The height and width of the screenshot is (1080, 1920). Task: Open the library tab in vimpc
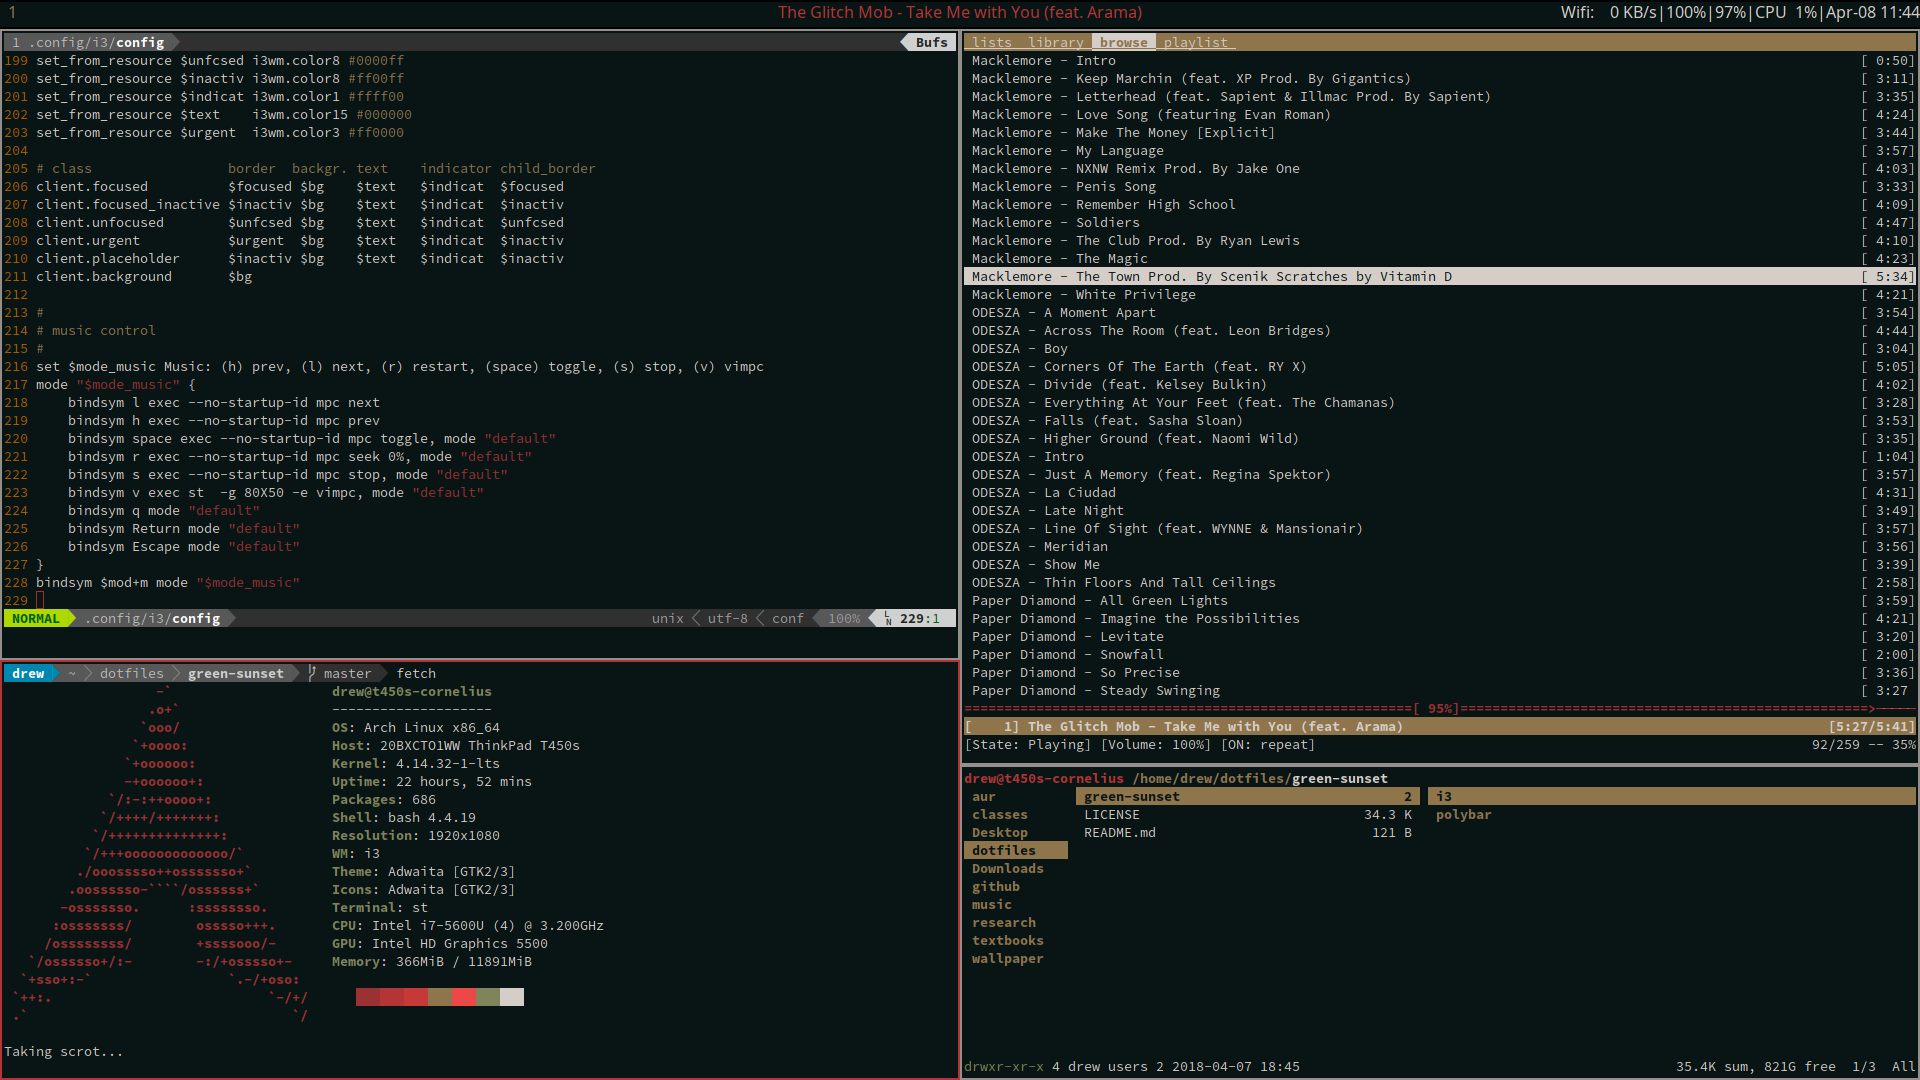click(x=1055, y=42)
